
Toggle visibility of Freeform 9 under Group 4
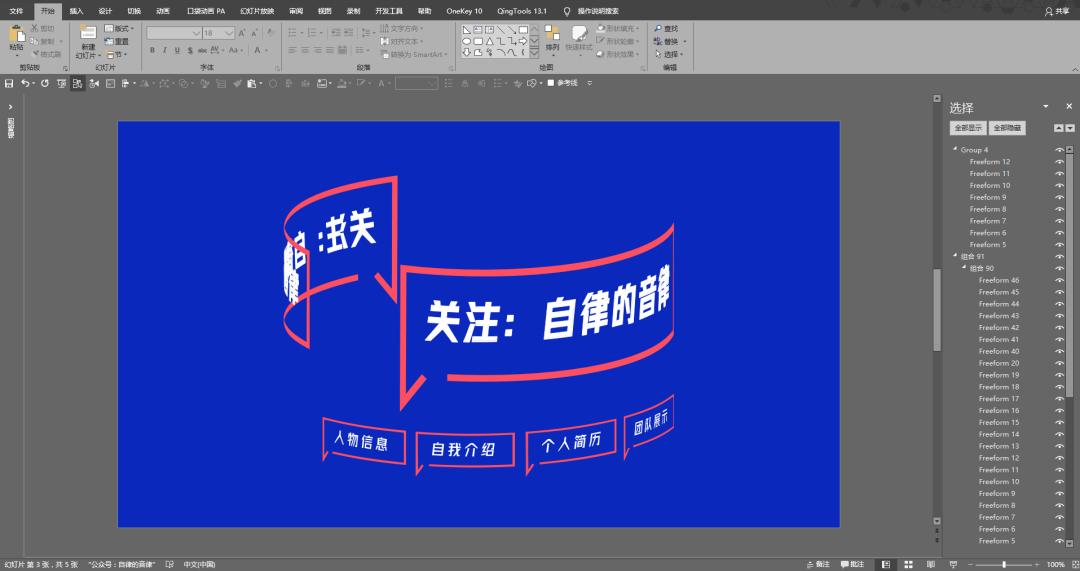1059,197
